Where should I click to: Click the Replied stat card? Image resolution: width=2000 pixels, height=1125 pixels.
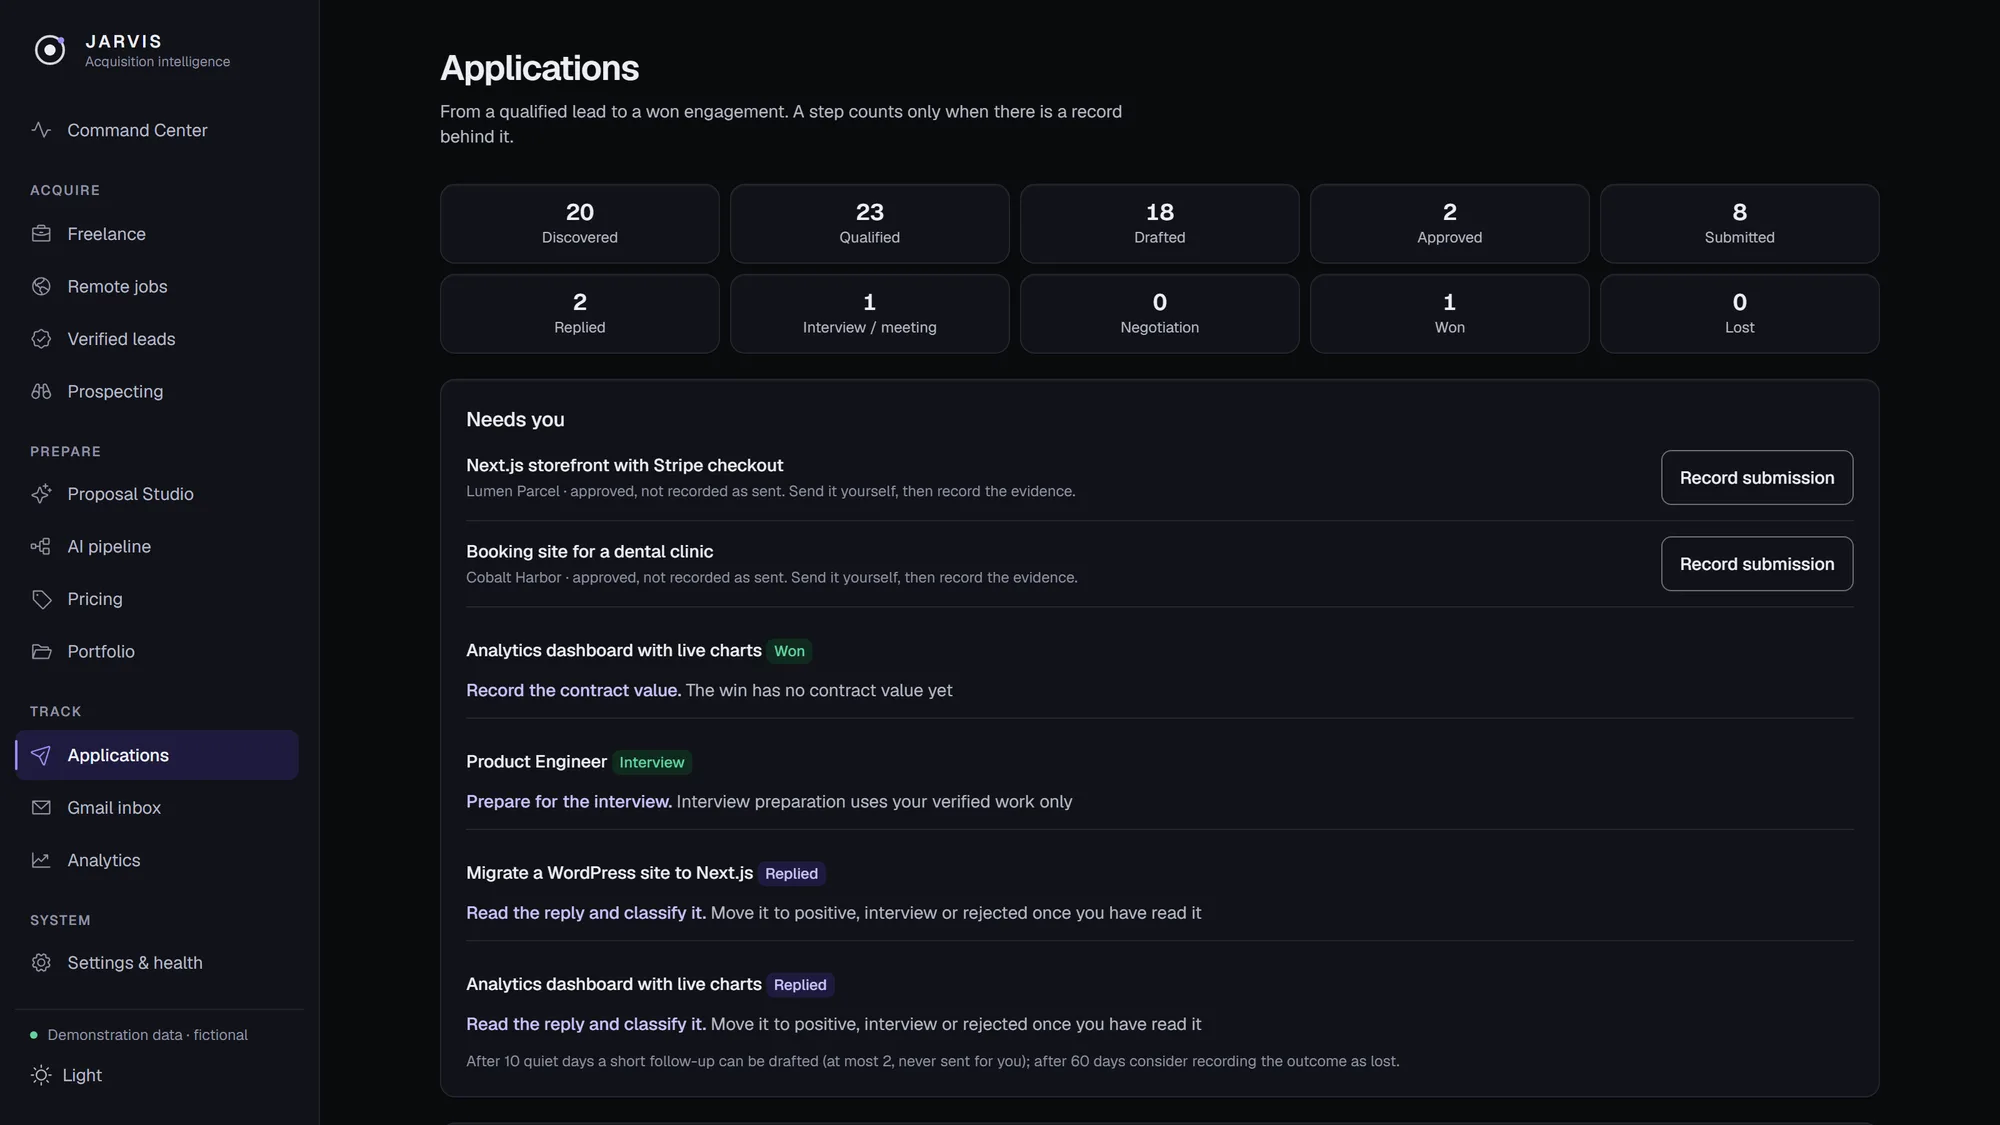coord(580,314)
